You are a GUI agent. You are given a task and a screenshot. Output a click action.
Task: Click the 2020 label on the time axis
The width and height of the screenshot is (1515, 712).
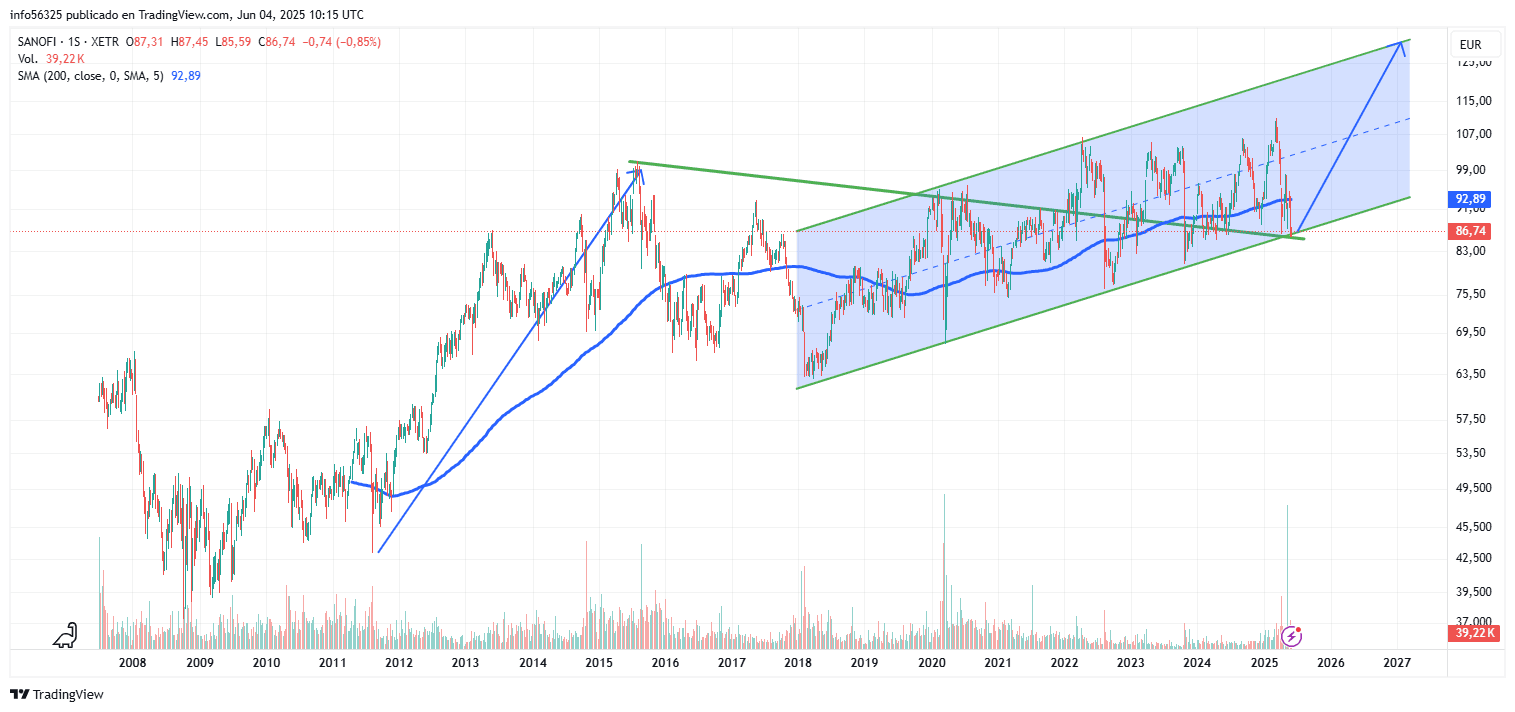[x=931, y=663]
